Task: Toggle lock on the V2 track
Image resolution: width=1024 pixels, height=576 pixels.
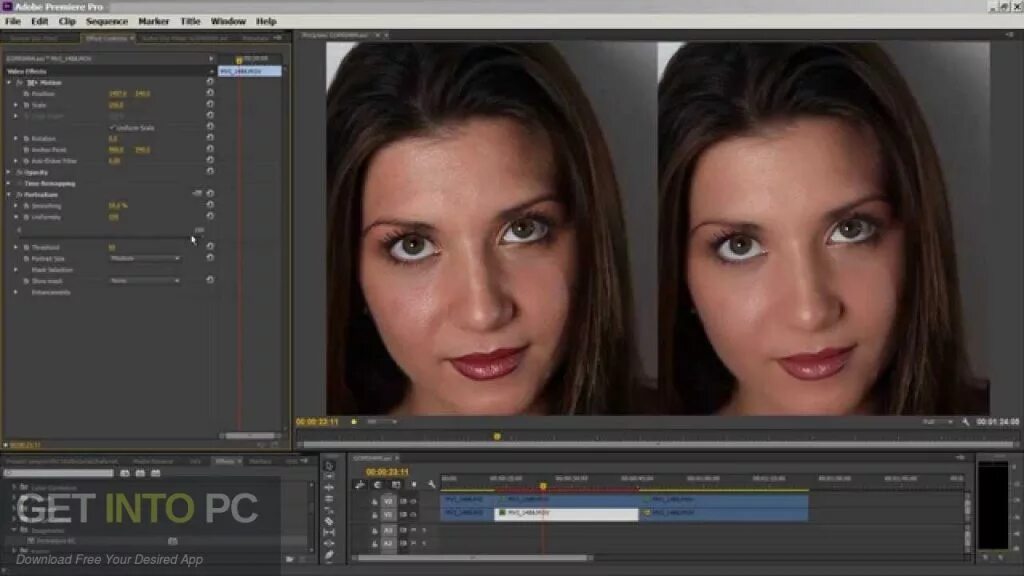Action: tap(375, 502)
